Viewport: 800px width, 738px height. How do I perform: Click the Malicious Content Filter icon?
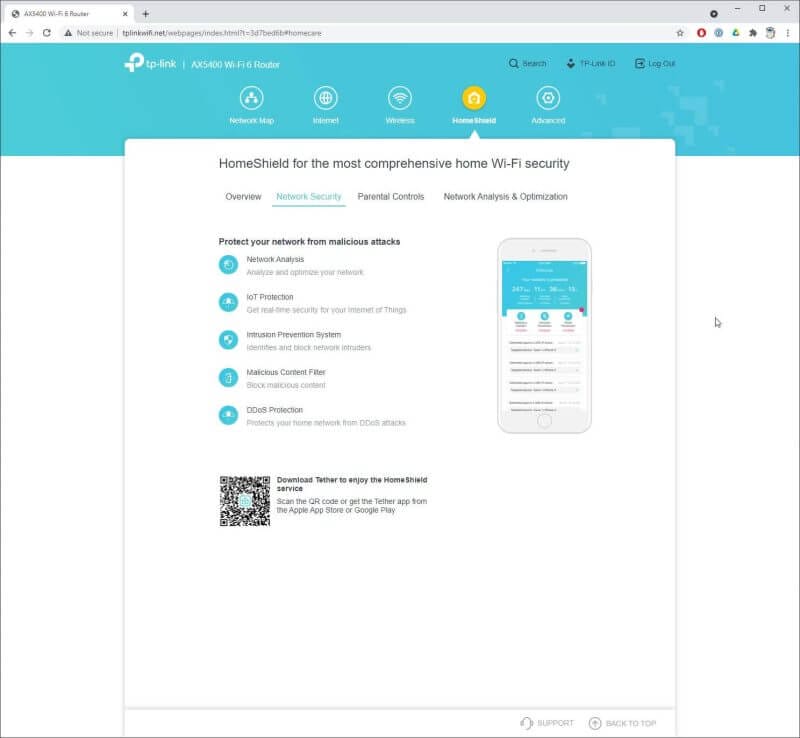pos(228,378)
